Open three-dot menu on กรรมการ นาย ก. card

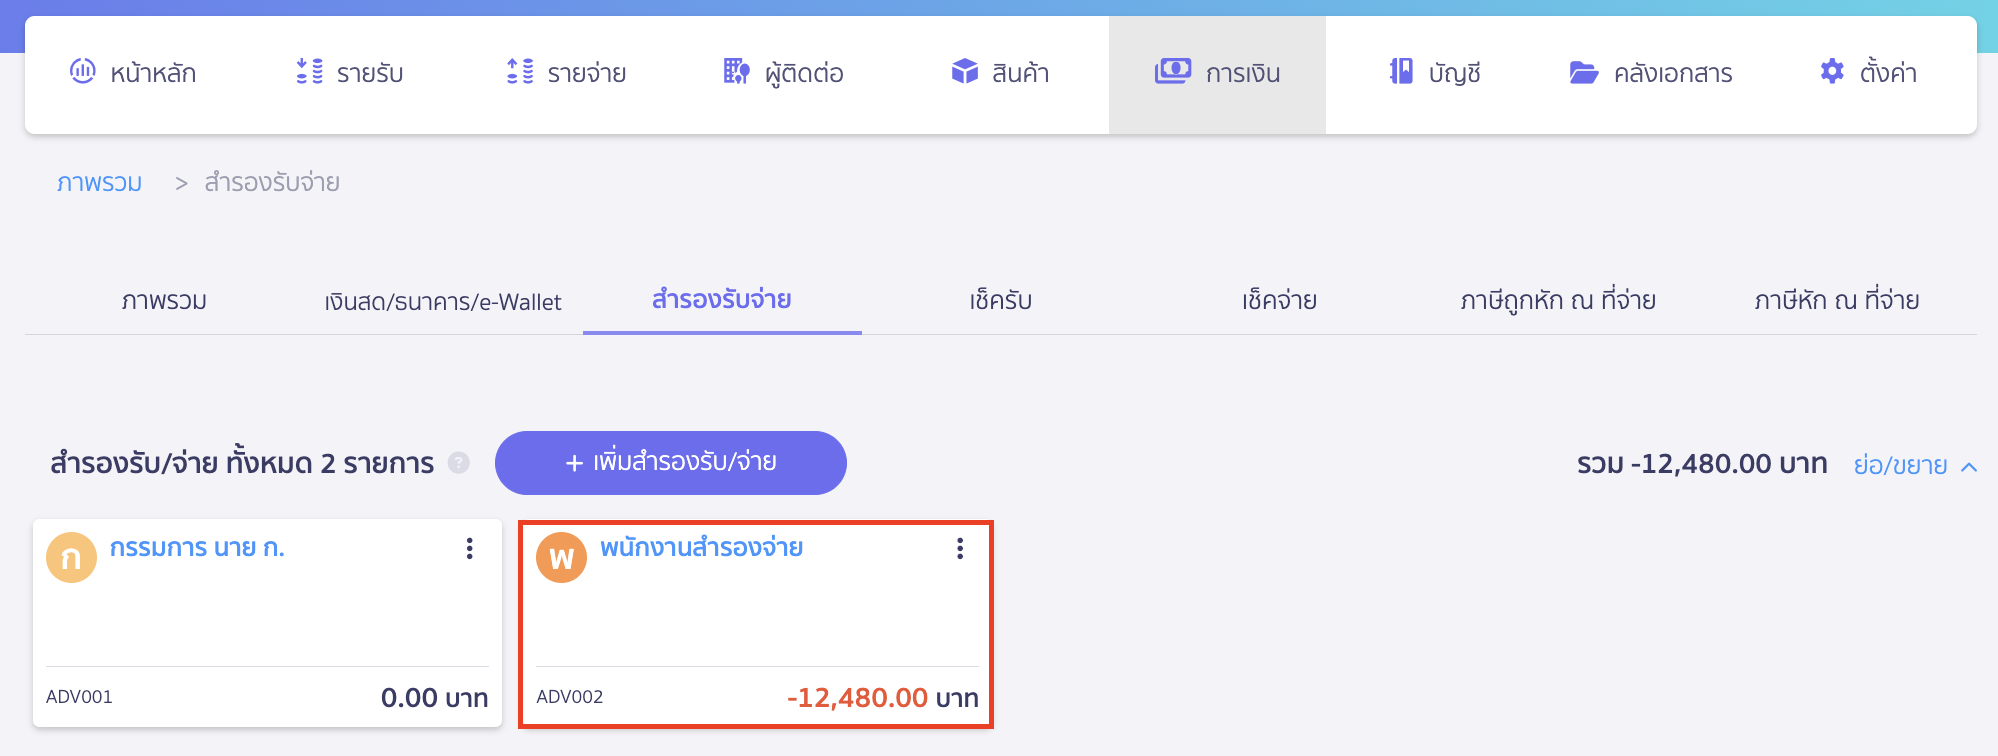click(x=469, y=548)
